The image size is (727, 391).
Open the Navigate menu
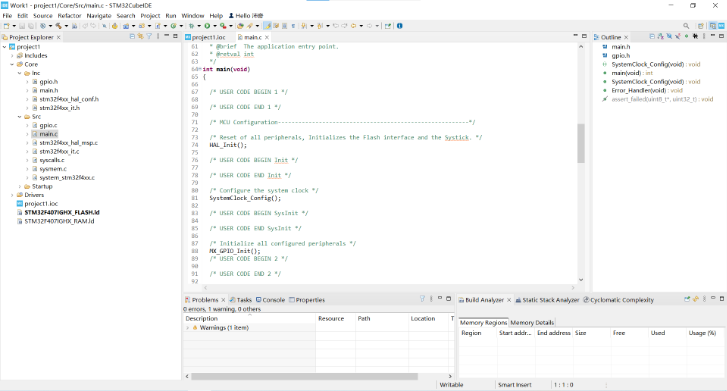point(99,15)
